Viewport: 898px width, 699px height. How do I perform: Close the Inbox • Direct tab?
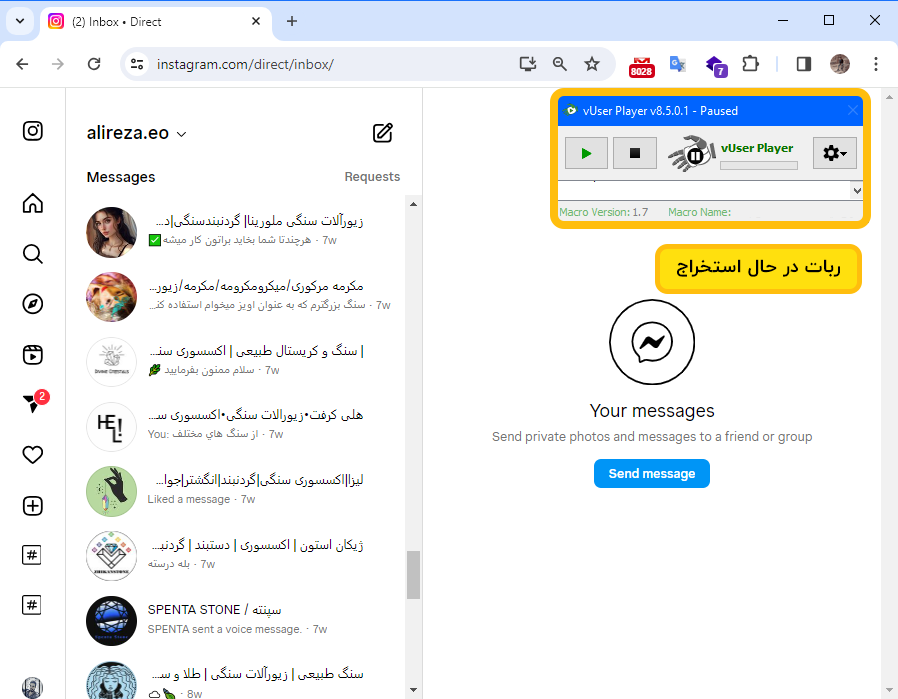[x=256, y=21]
